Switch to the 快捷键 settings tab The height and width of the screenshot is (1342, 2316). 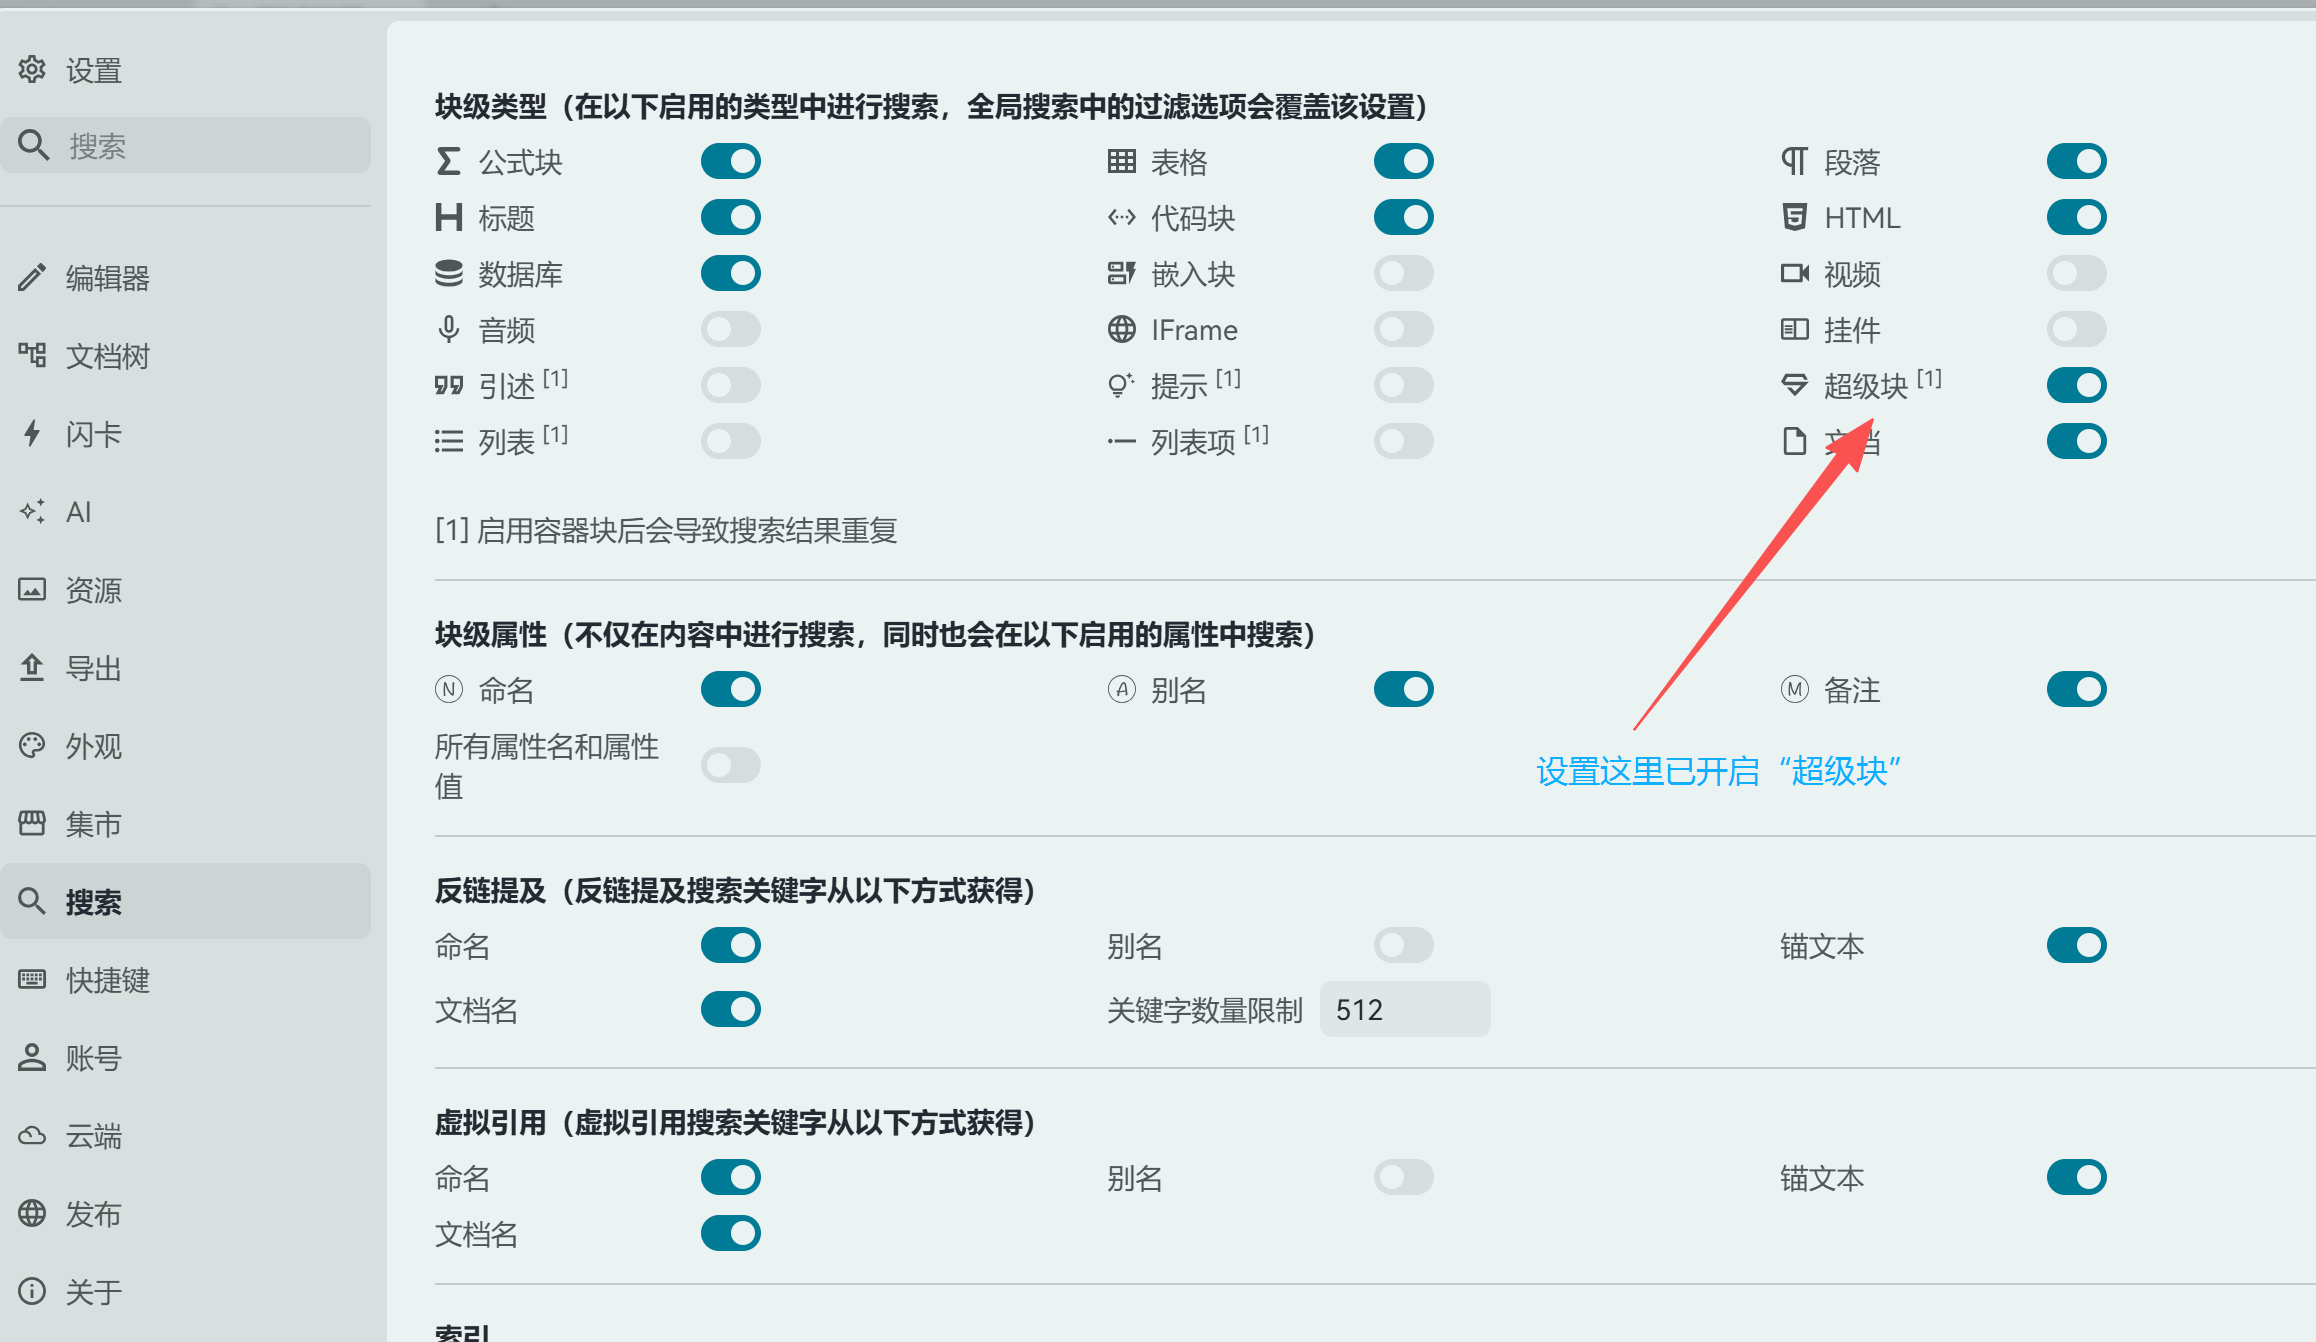106,980
